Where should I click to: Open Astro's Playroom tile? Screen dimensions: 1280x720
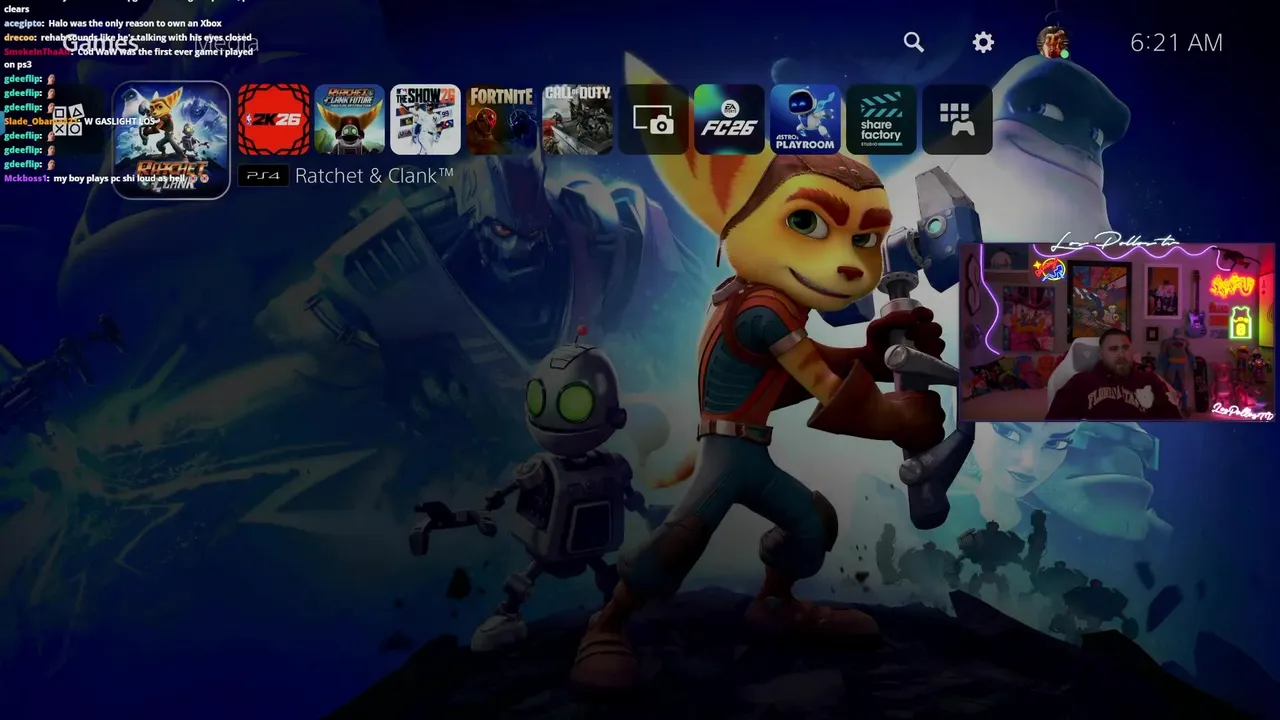[805, 119]
